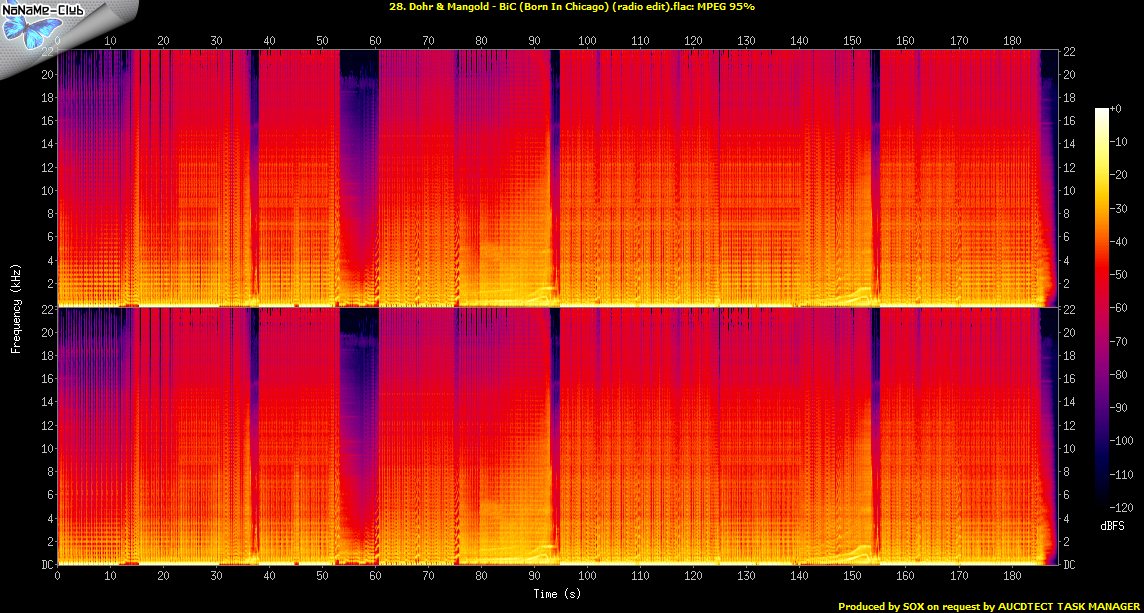Viewport: 1144px width, 613px height.
Task: Click the 100 tick on the bottom time axis
Action: pyautogui.click(x=587, y=577)
